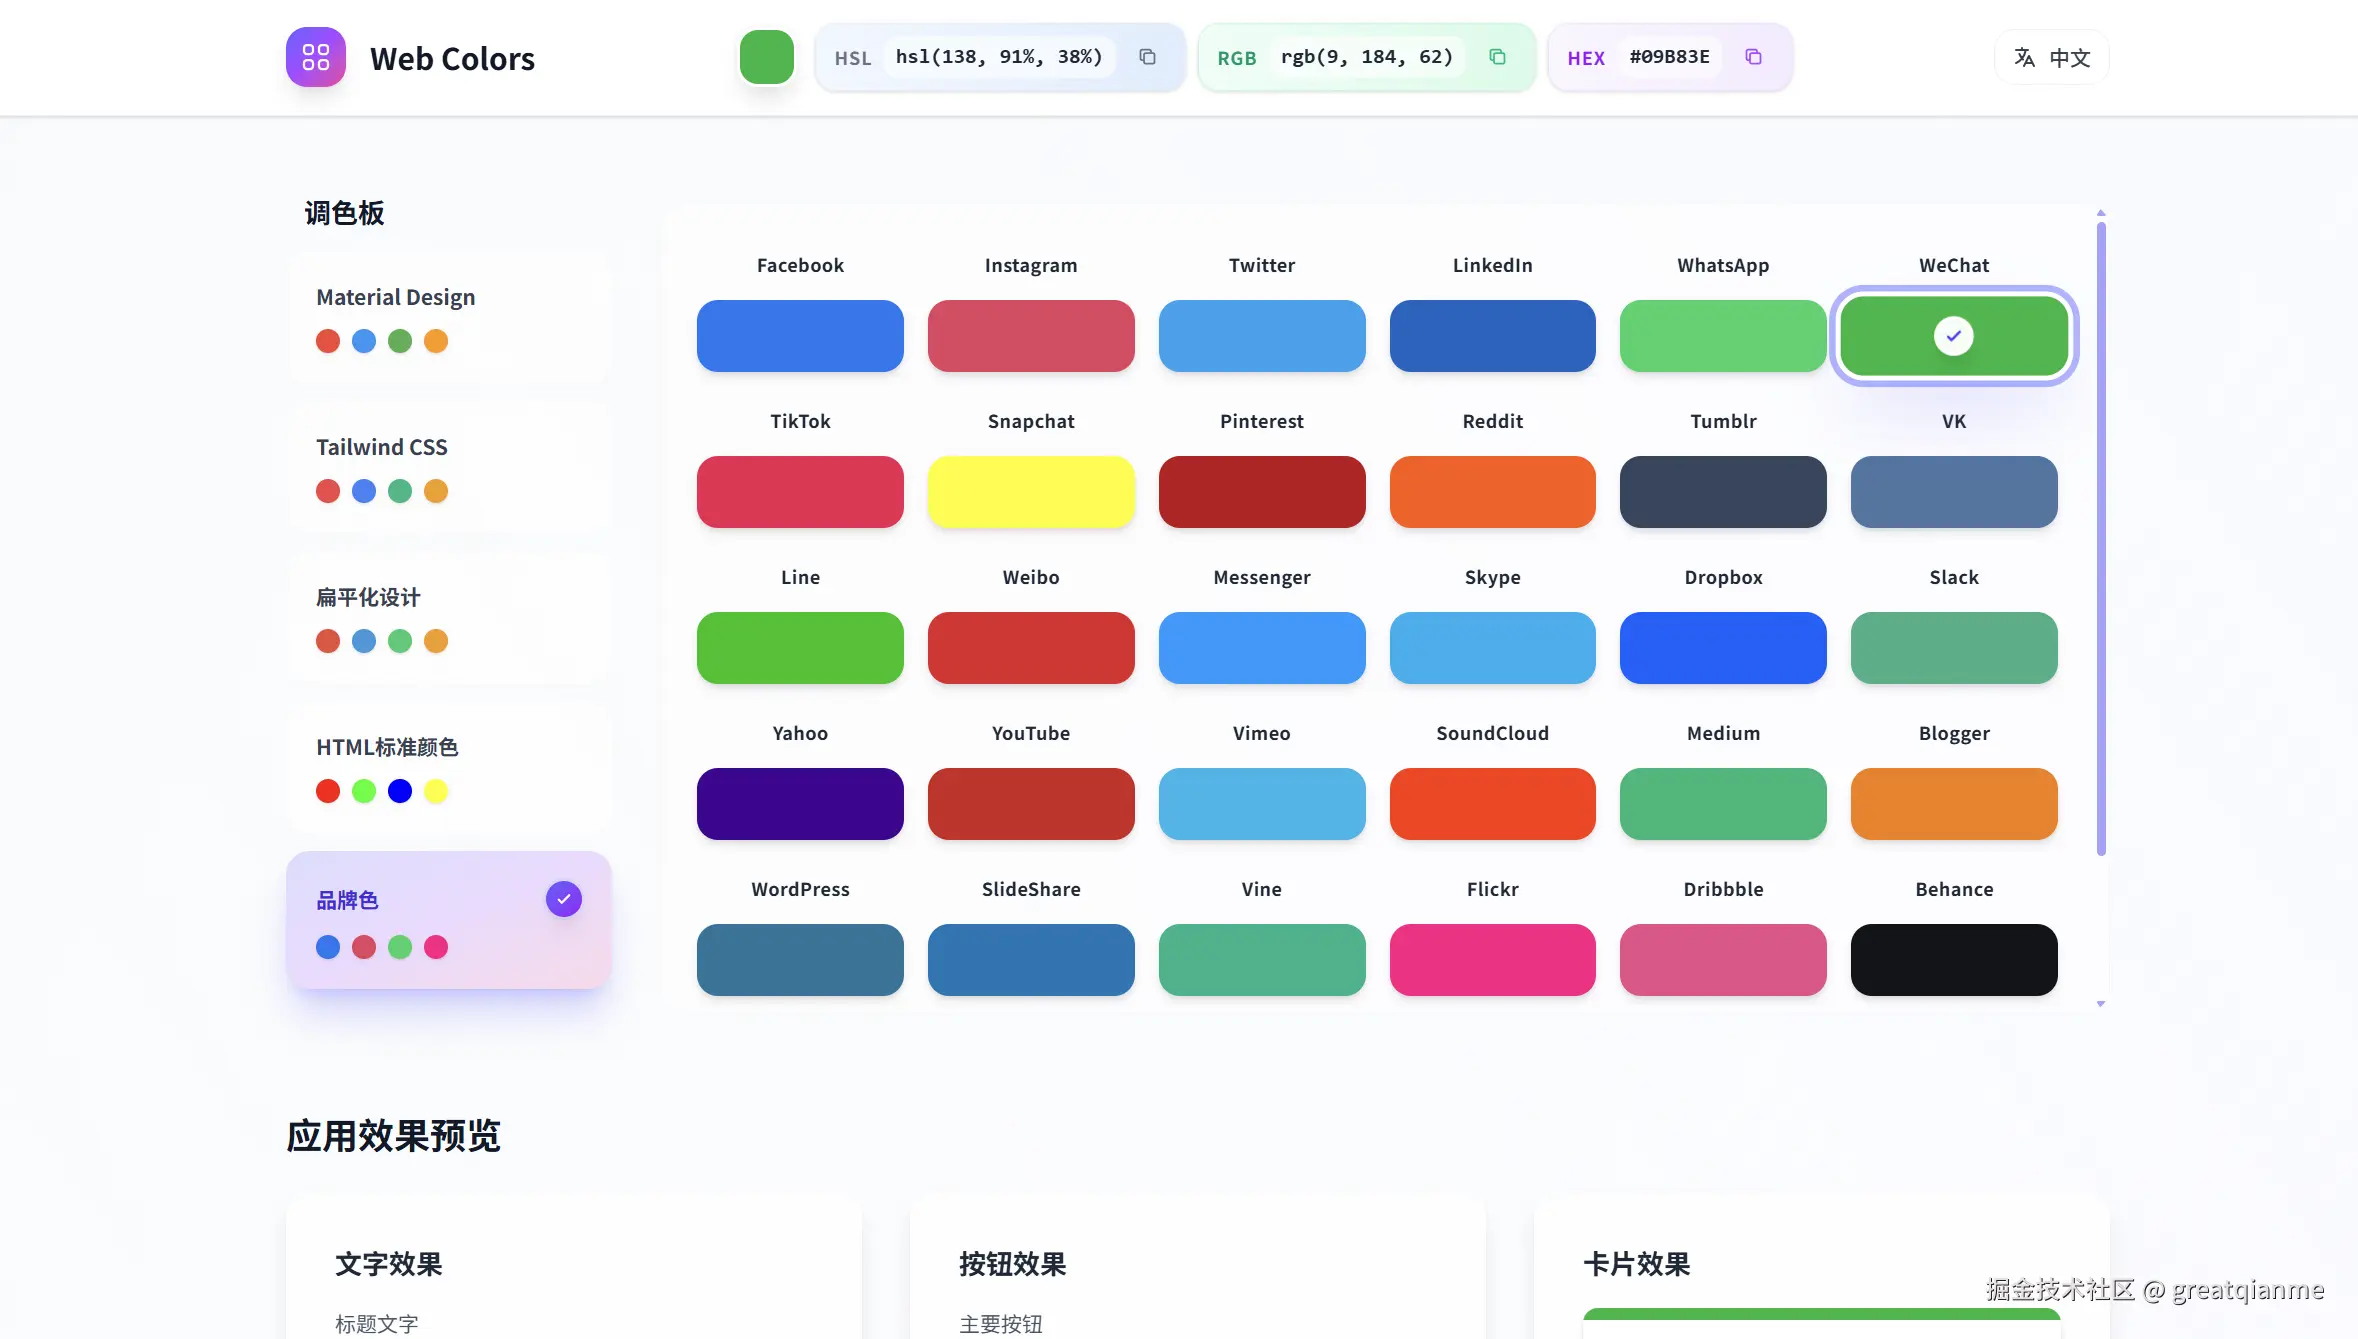Image resolution: width=2358 pixels, height=1339 pixels.
Task: Select the Tailwind CSS palette
Action: point(449,468)
